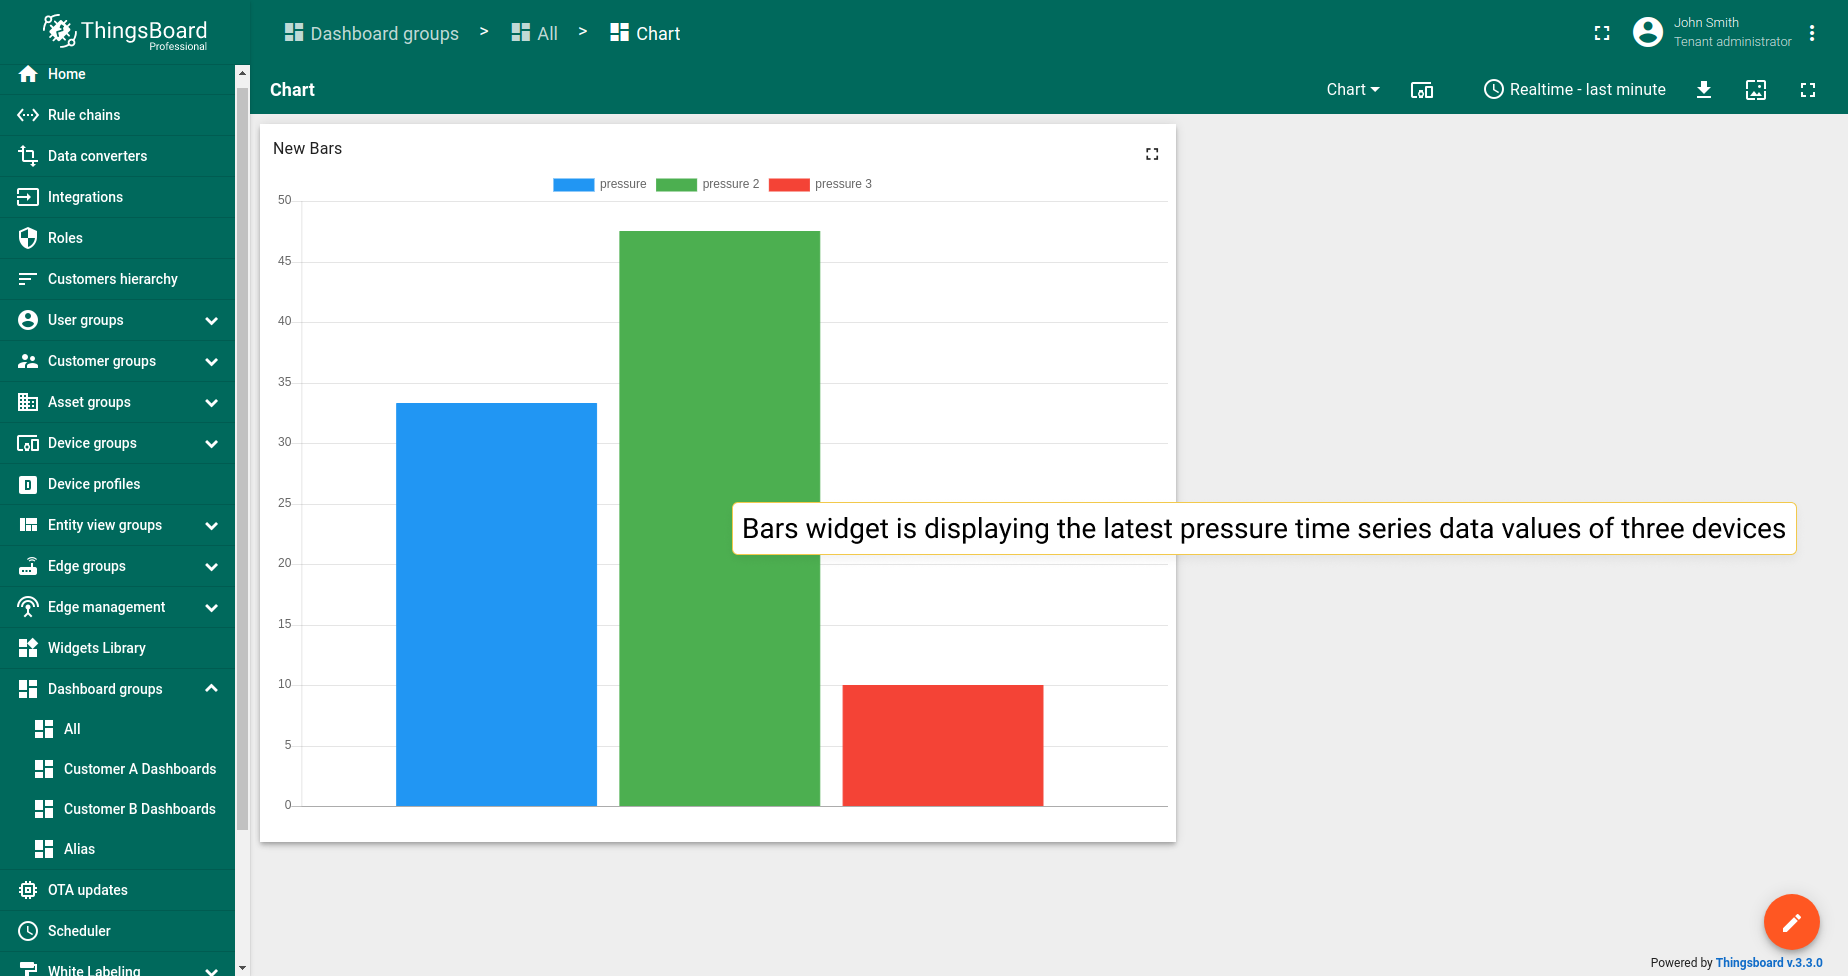Click the orange edit pencil button
This screenshot has height=976, width=1848.
[x=1791, y=921]
